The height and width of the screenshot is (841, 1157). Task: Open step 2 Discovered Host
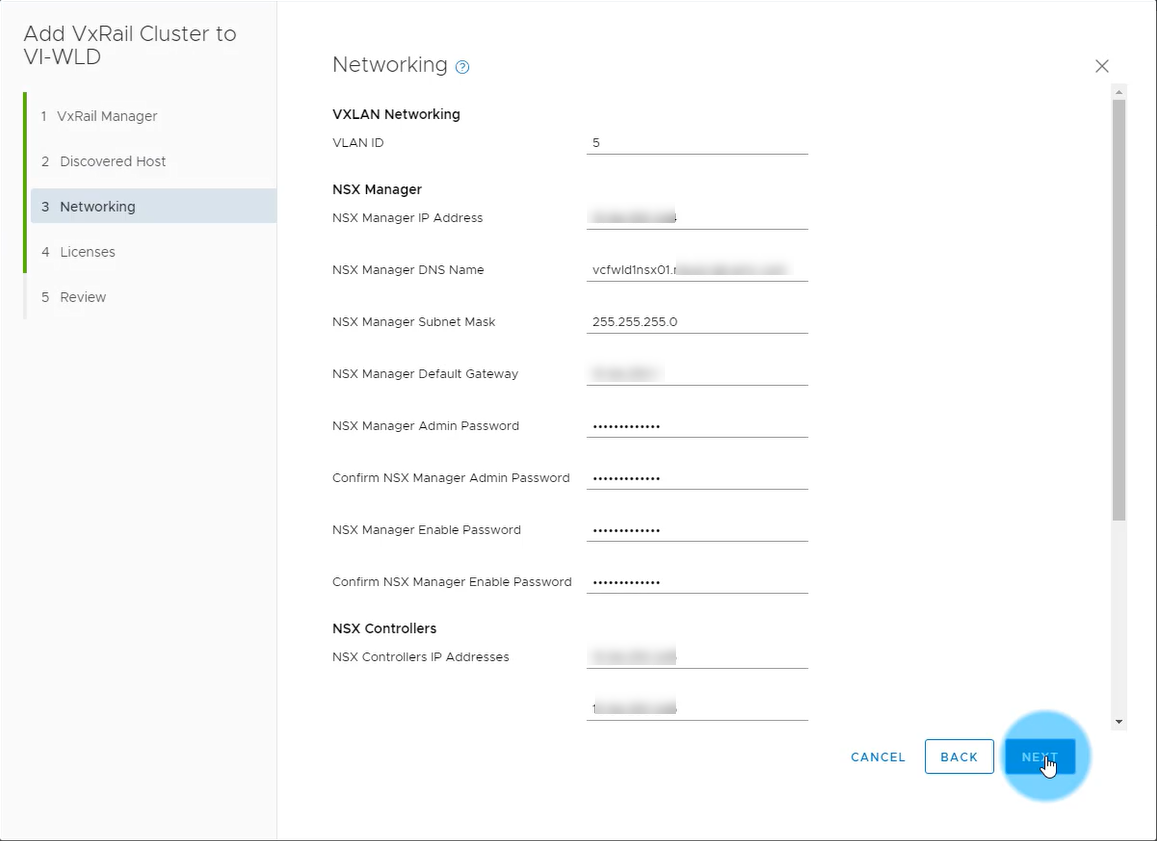[112, 161]
